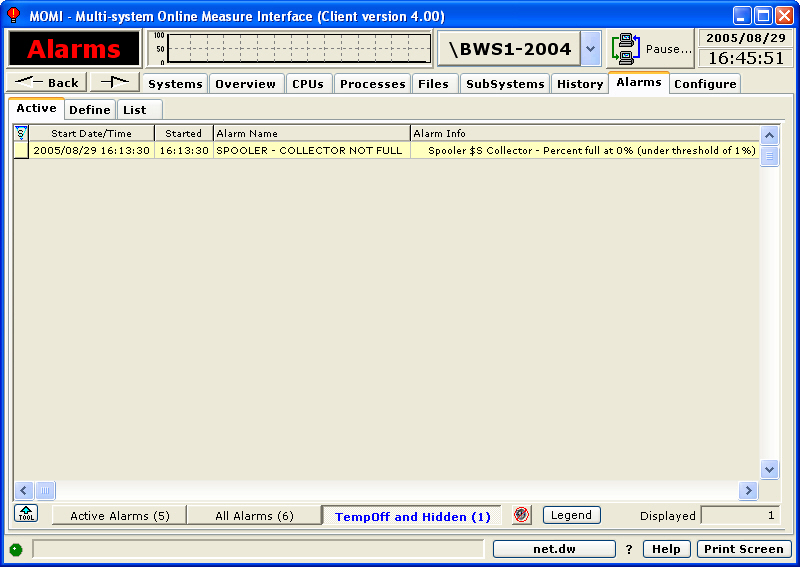Click the Print Screen button
This screenshot has width=800, height=567.
click(743, 549)
